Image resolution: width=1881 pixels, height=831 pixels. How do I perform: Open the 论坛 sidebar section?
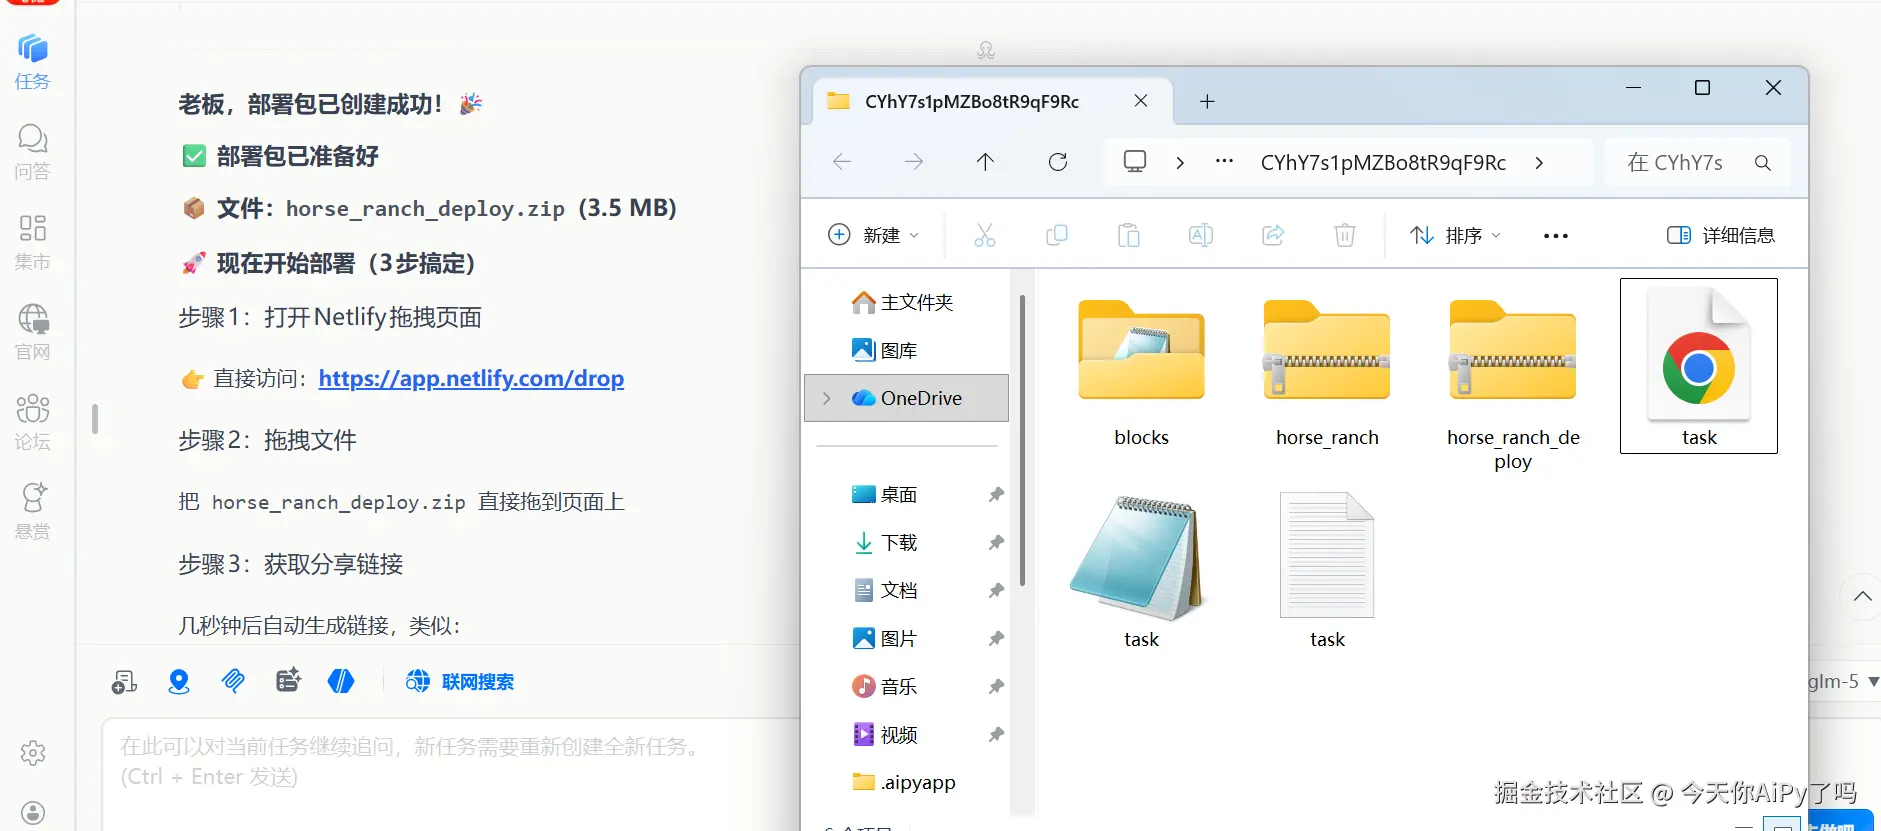click(32, 422)
